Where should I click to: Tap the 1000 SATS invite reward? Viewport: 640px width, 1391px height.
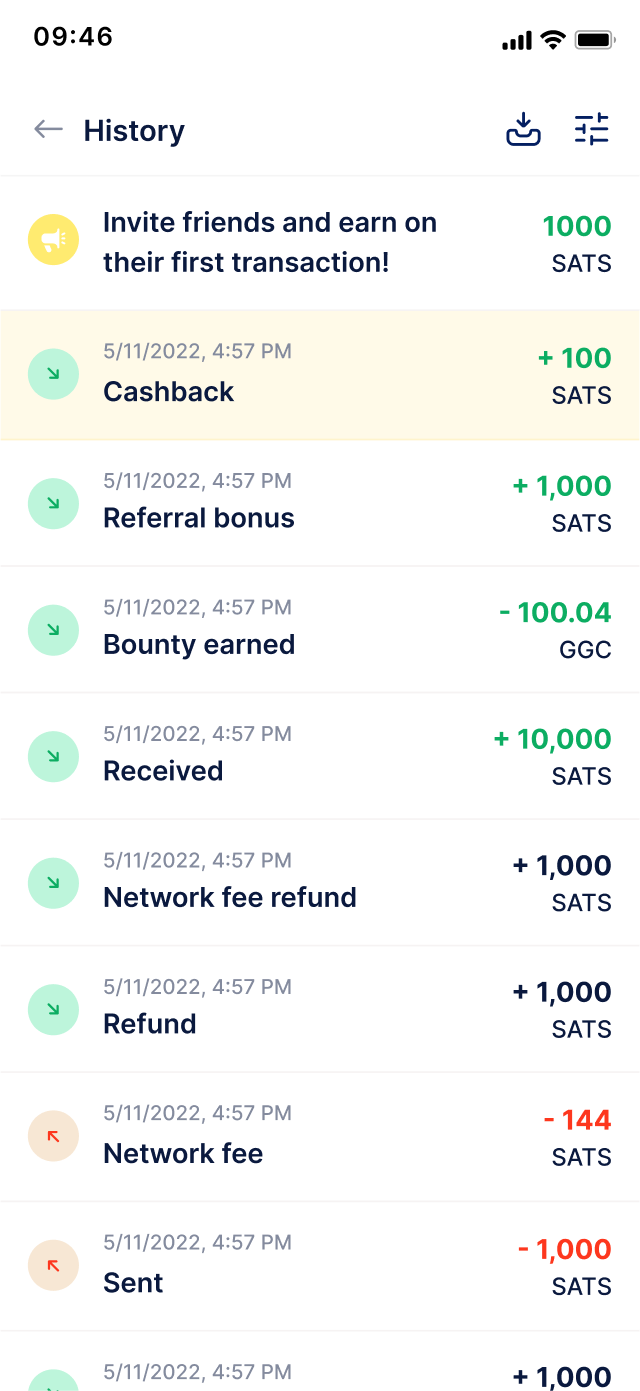pos(577,243)
